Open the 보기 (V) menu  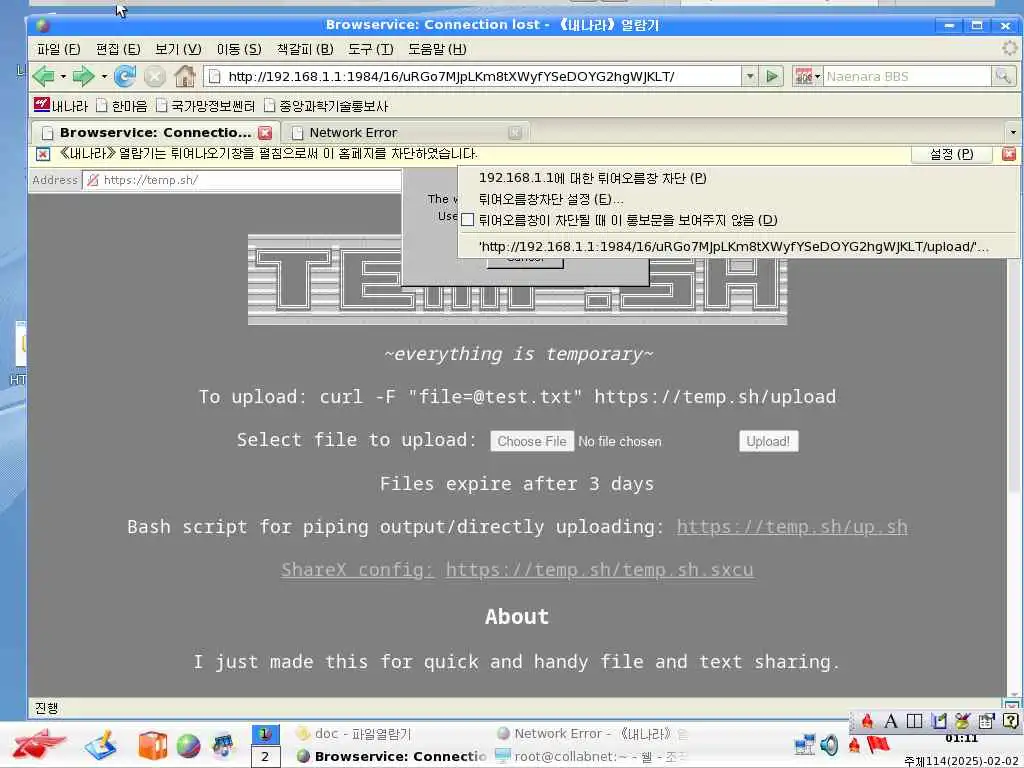point(178,49)
